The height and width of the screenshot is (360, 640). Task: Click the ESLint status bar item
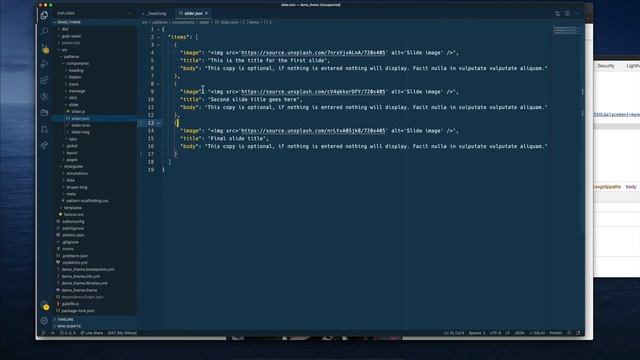(x=537, y=333)
